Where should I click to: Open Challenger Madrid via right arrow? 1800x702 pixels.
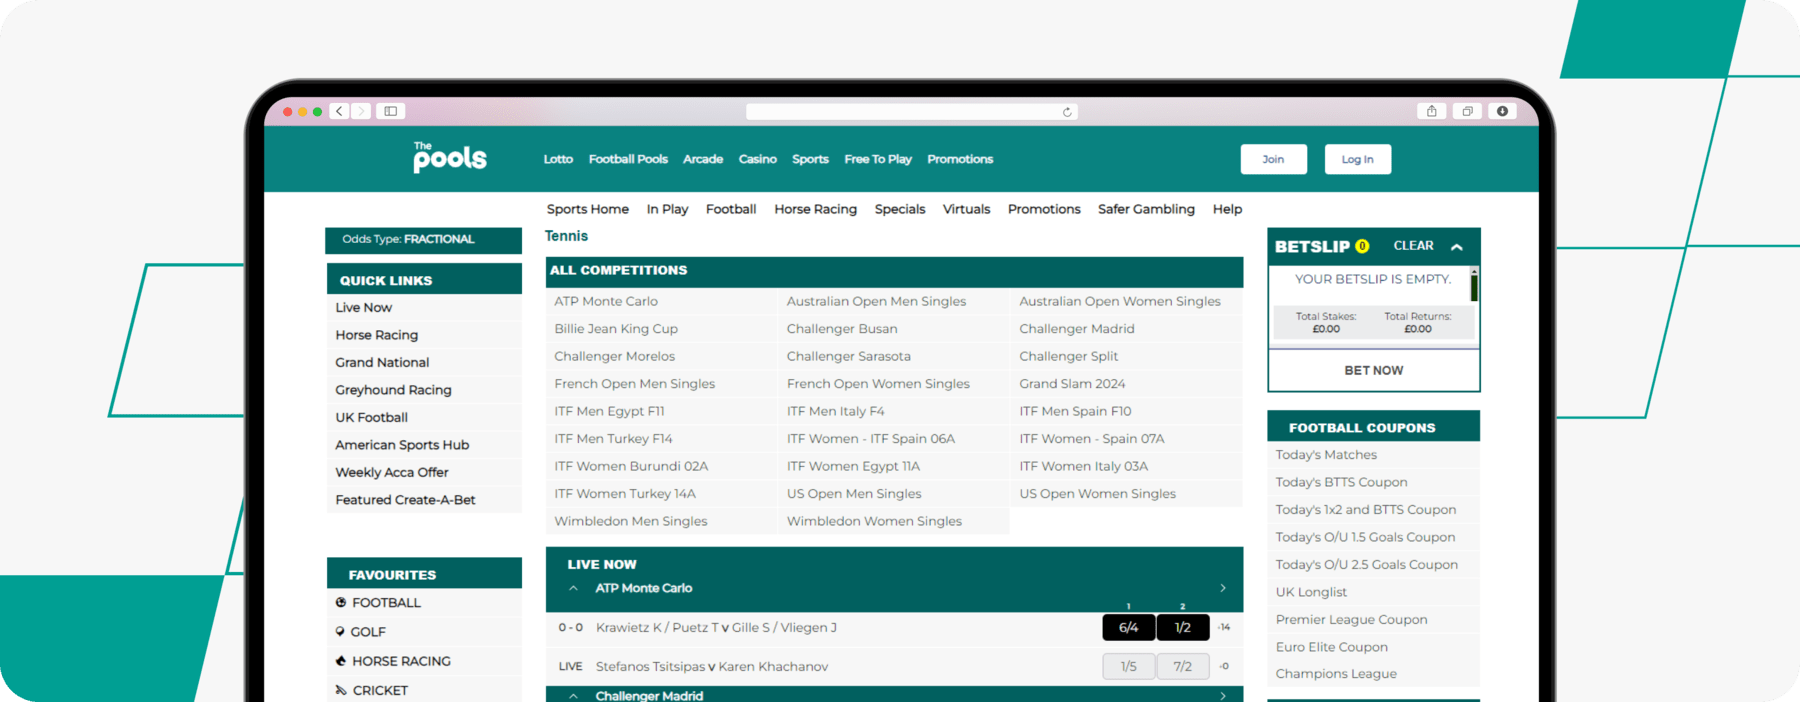pyautogui.click(x=1223, y=696)
